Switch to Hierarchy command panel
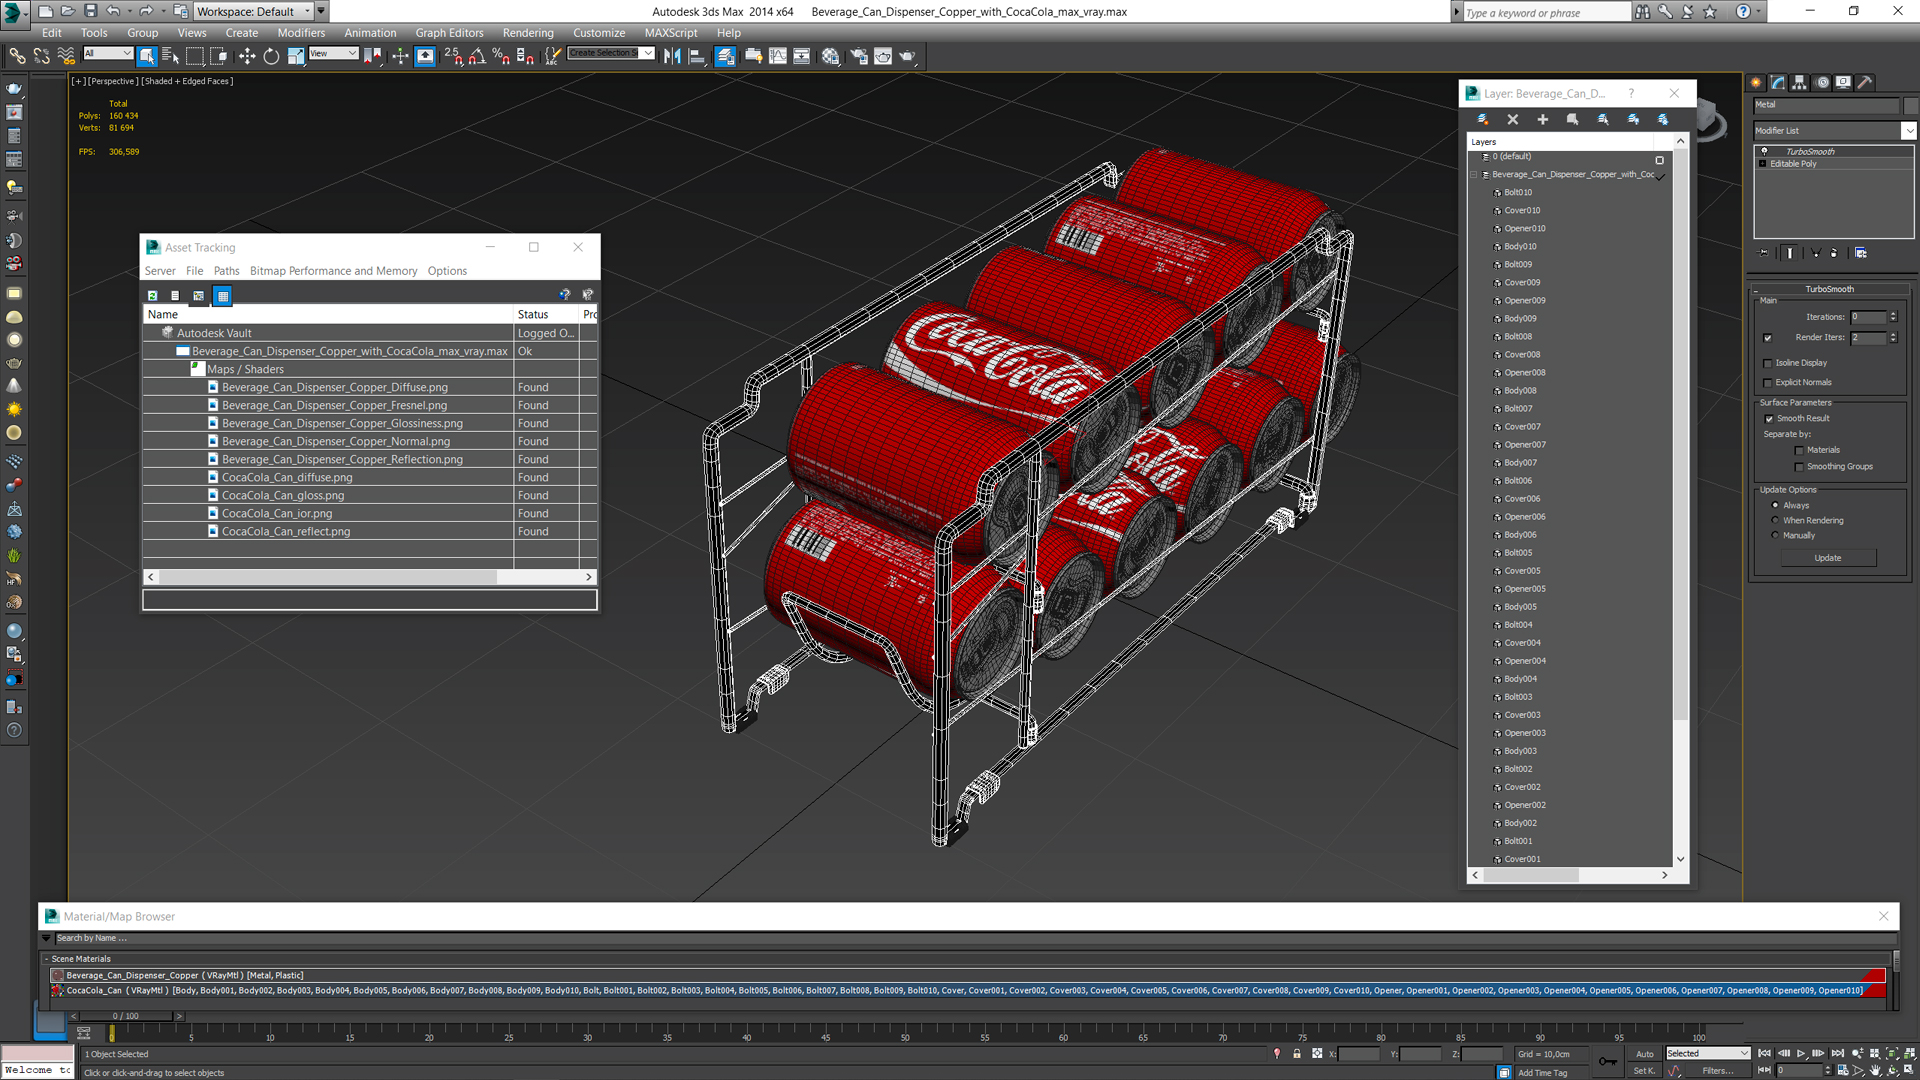Image resolution: width=1920 pixels, height=1080 pixels. pyautogui.click(x=1799, y=83)
